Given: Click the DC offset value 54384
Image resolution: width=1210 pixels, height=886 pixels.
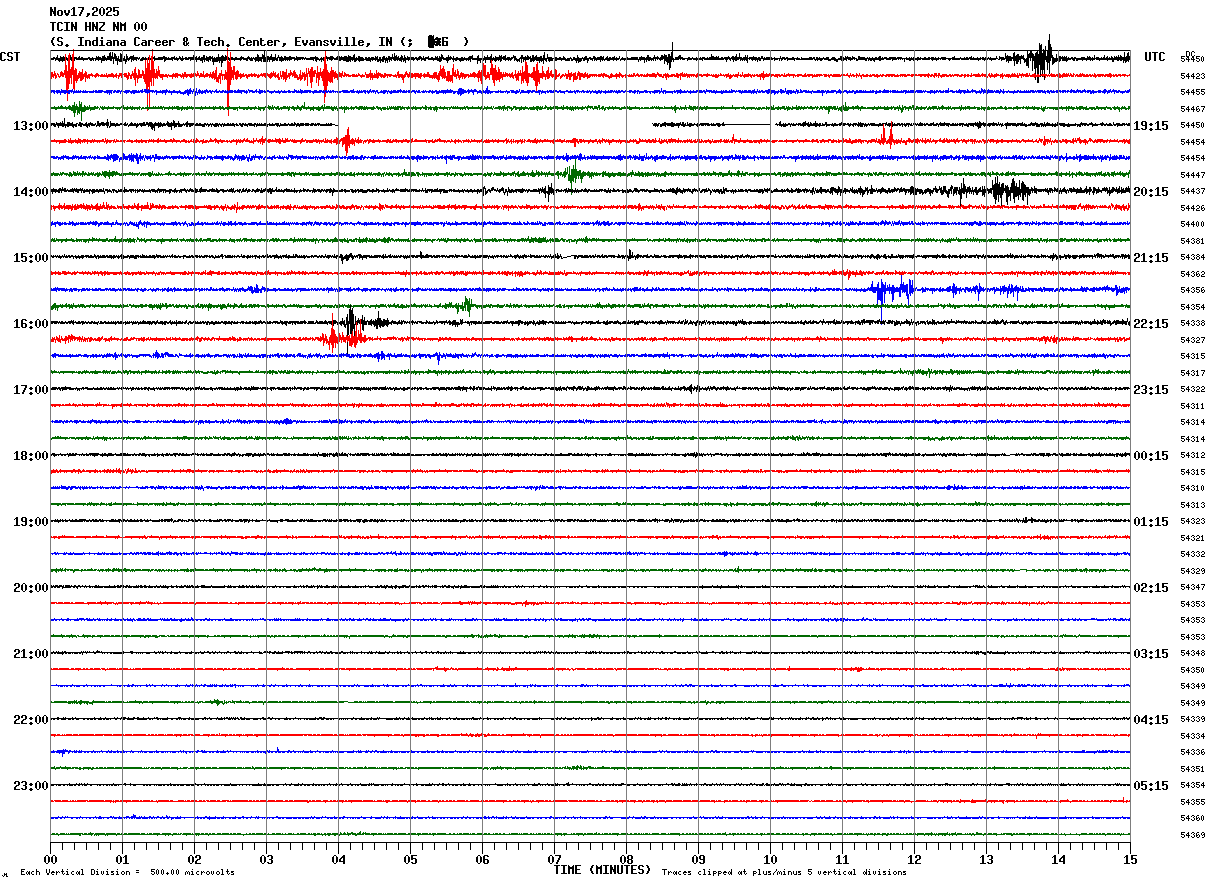Looking at the screenshot, I should tap(1192, 257).
